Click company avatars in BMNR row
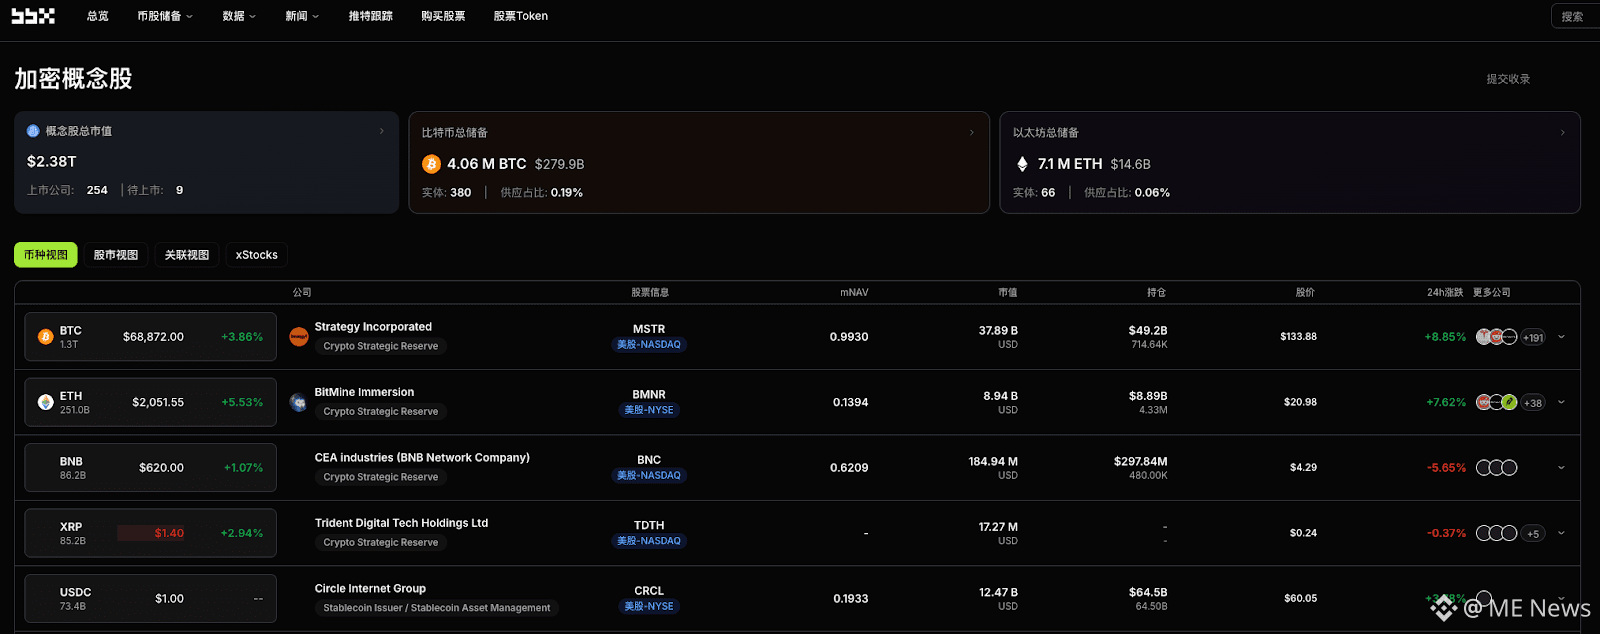 (x=1497, y=402)
